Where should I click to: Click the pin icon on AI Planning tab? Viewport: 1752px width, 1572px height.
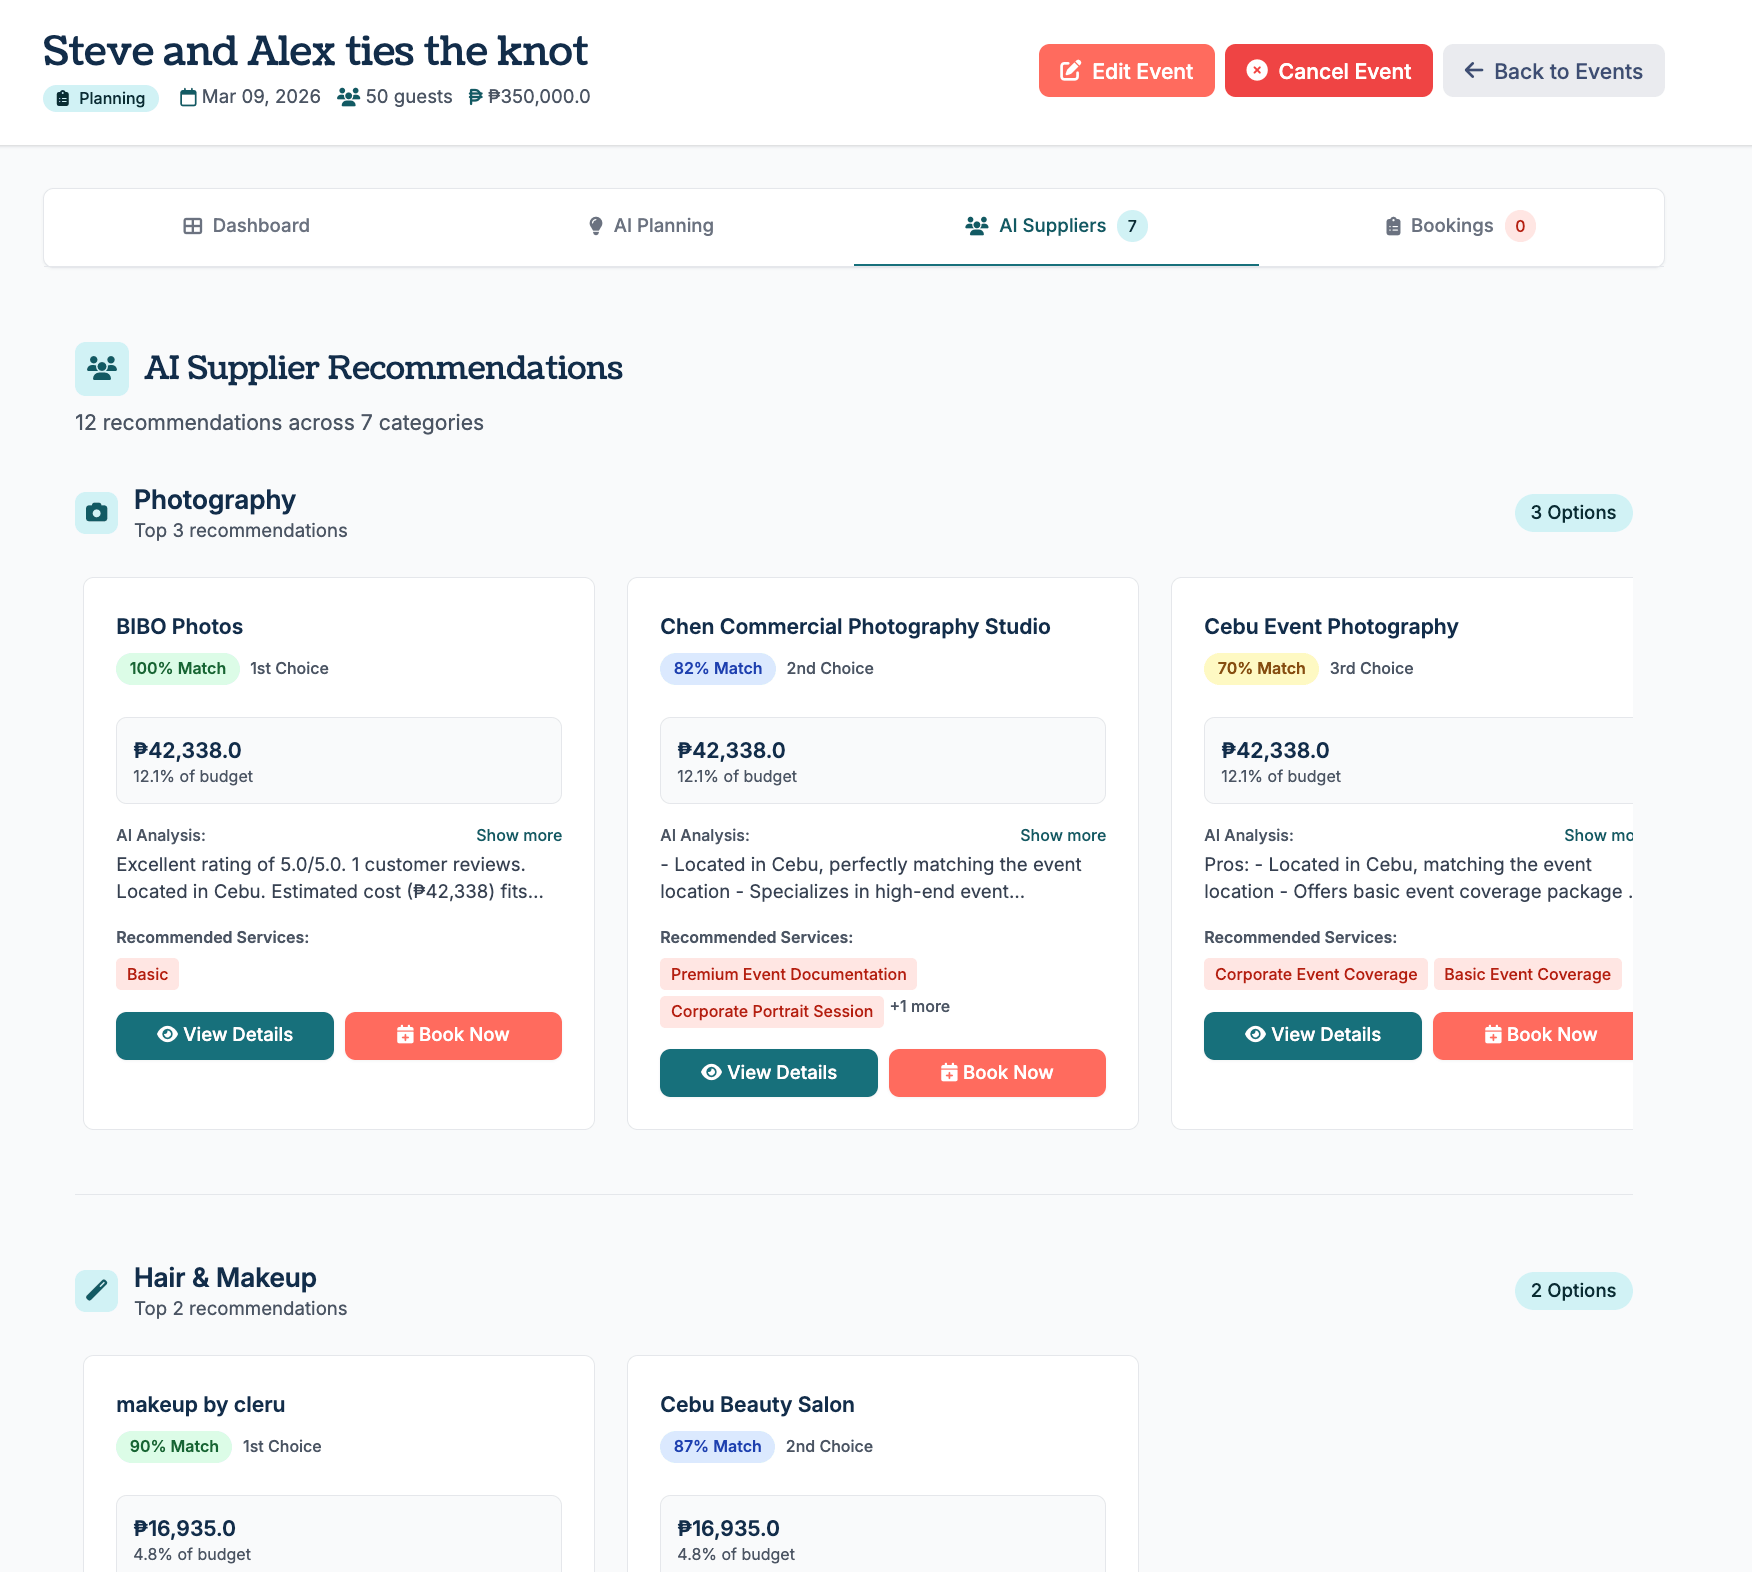click(597, 225)
